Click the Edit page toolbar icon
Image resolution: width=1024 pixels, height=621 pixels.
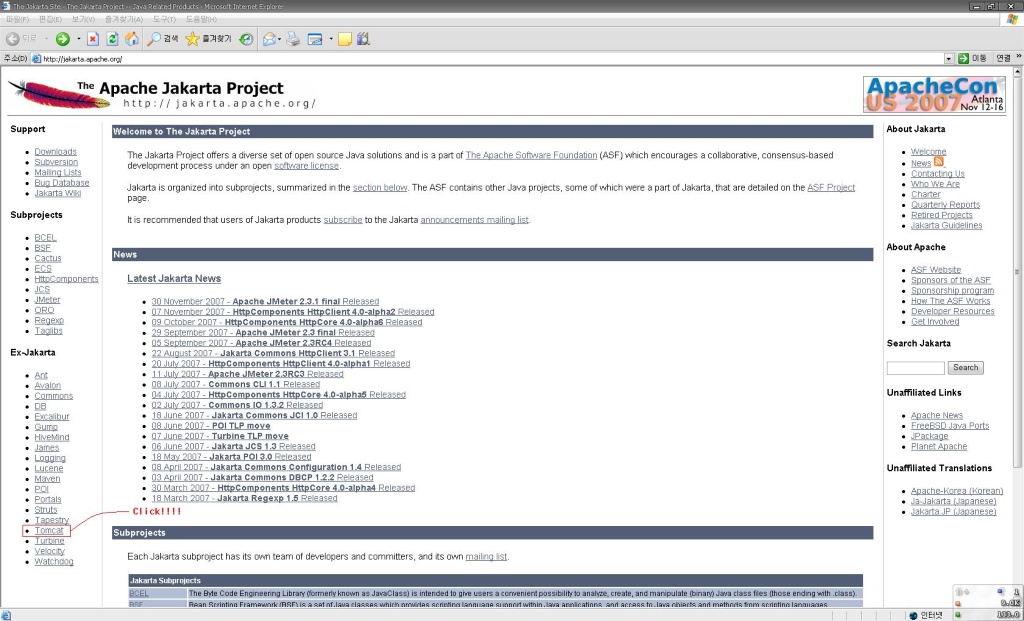coord(315,39)
